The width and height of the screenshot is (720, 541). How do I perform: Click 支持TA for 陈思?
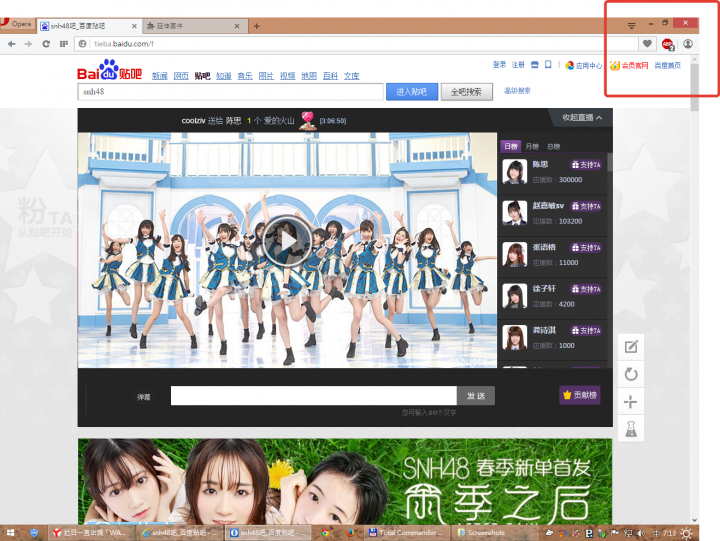pyautogui.click(x=585, y=165)
